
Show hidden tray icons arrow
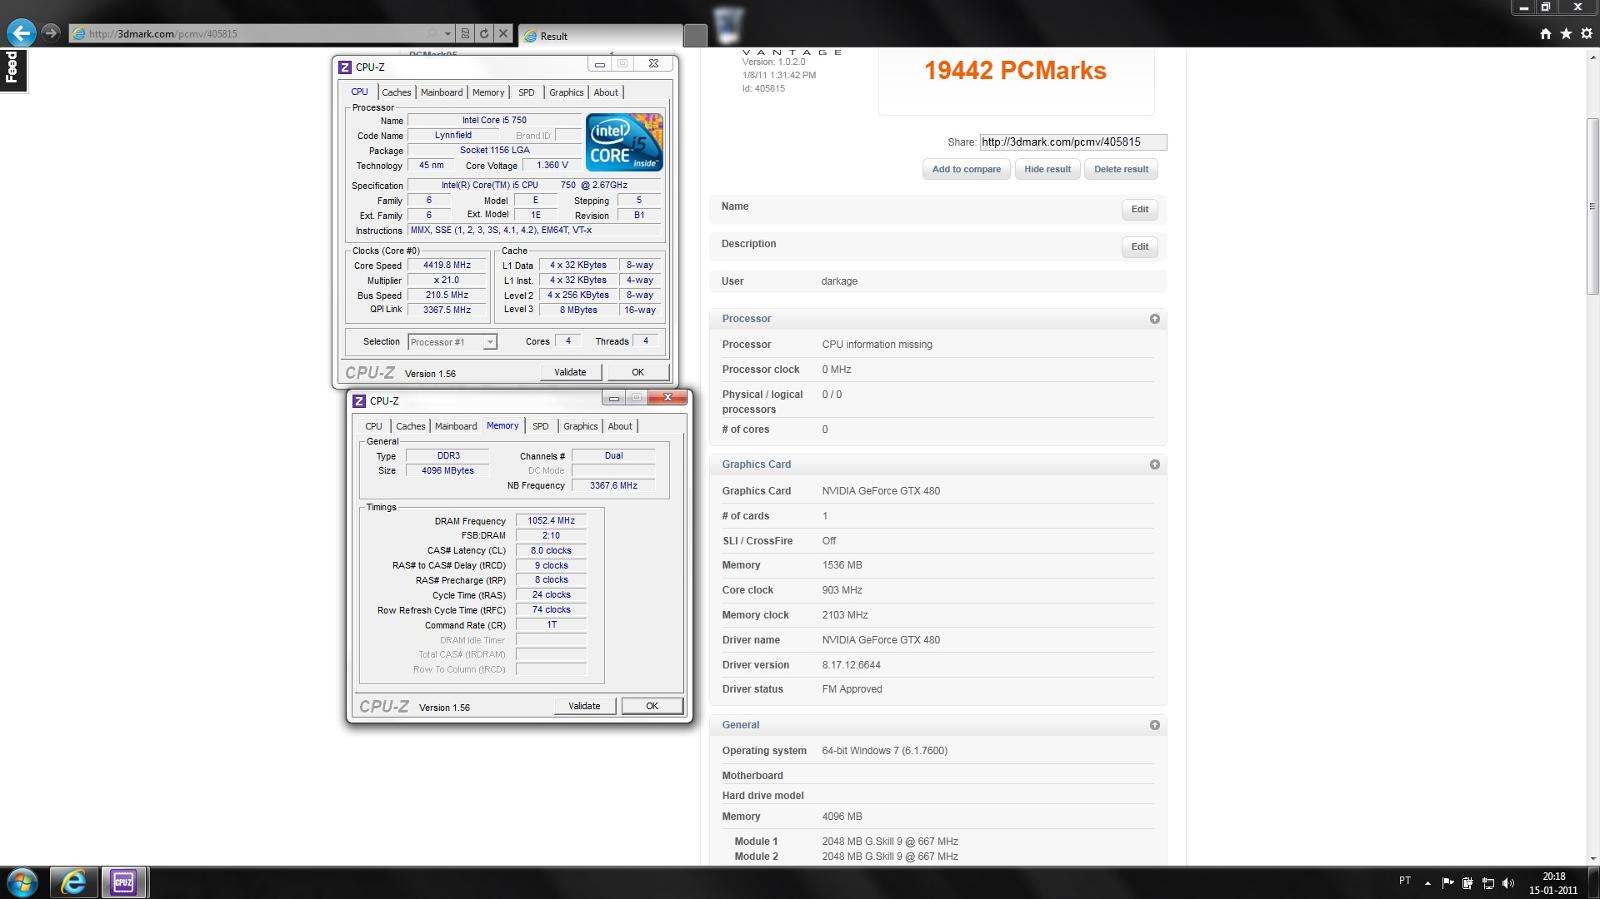(1427, 883)
